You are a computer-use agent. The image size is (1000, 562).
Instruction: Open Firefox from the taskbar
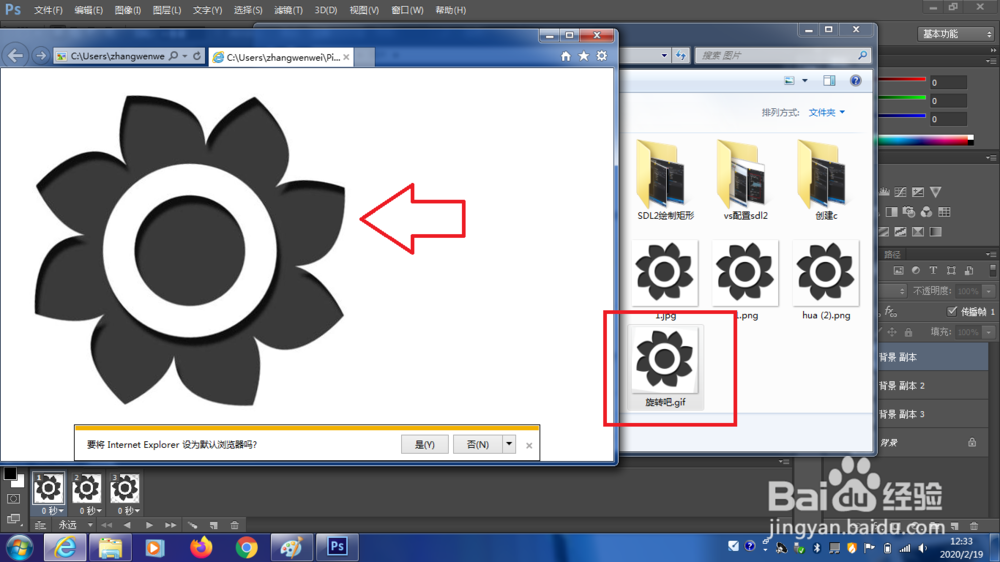(x=201, y=547)
